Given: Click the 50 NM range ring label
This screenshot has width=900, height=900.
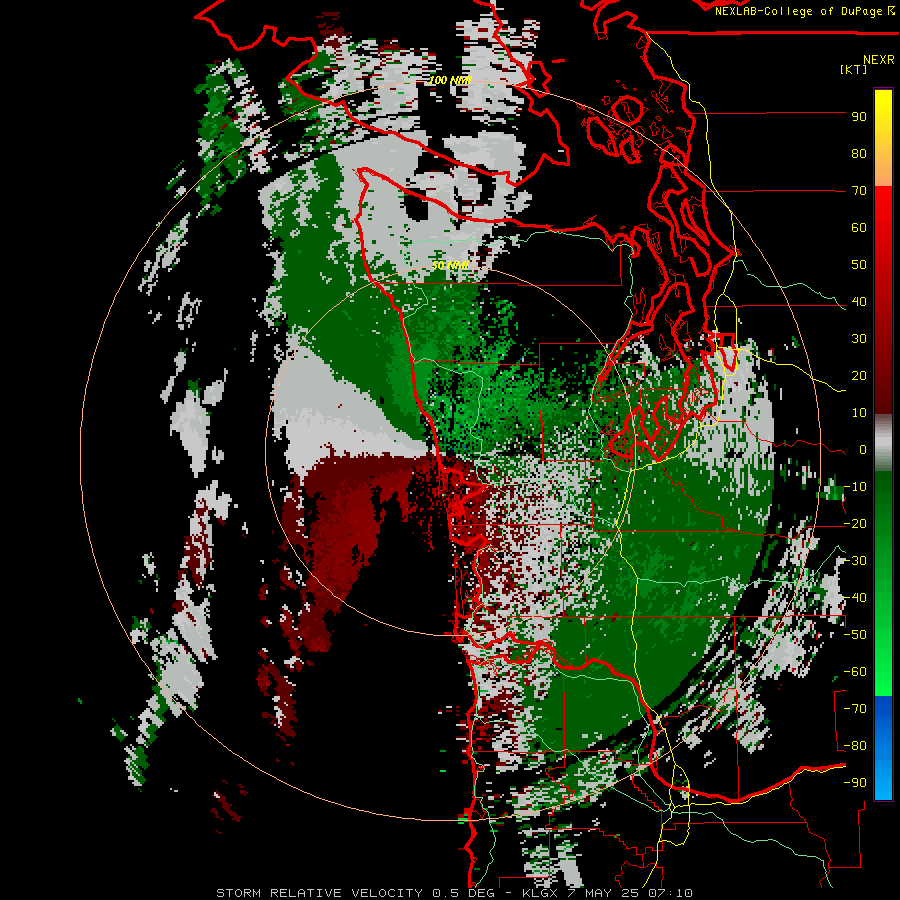Looking at the screenshot, I should point(451,265).
